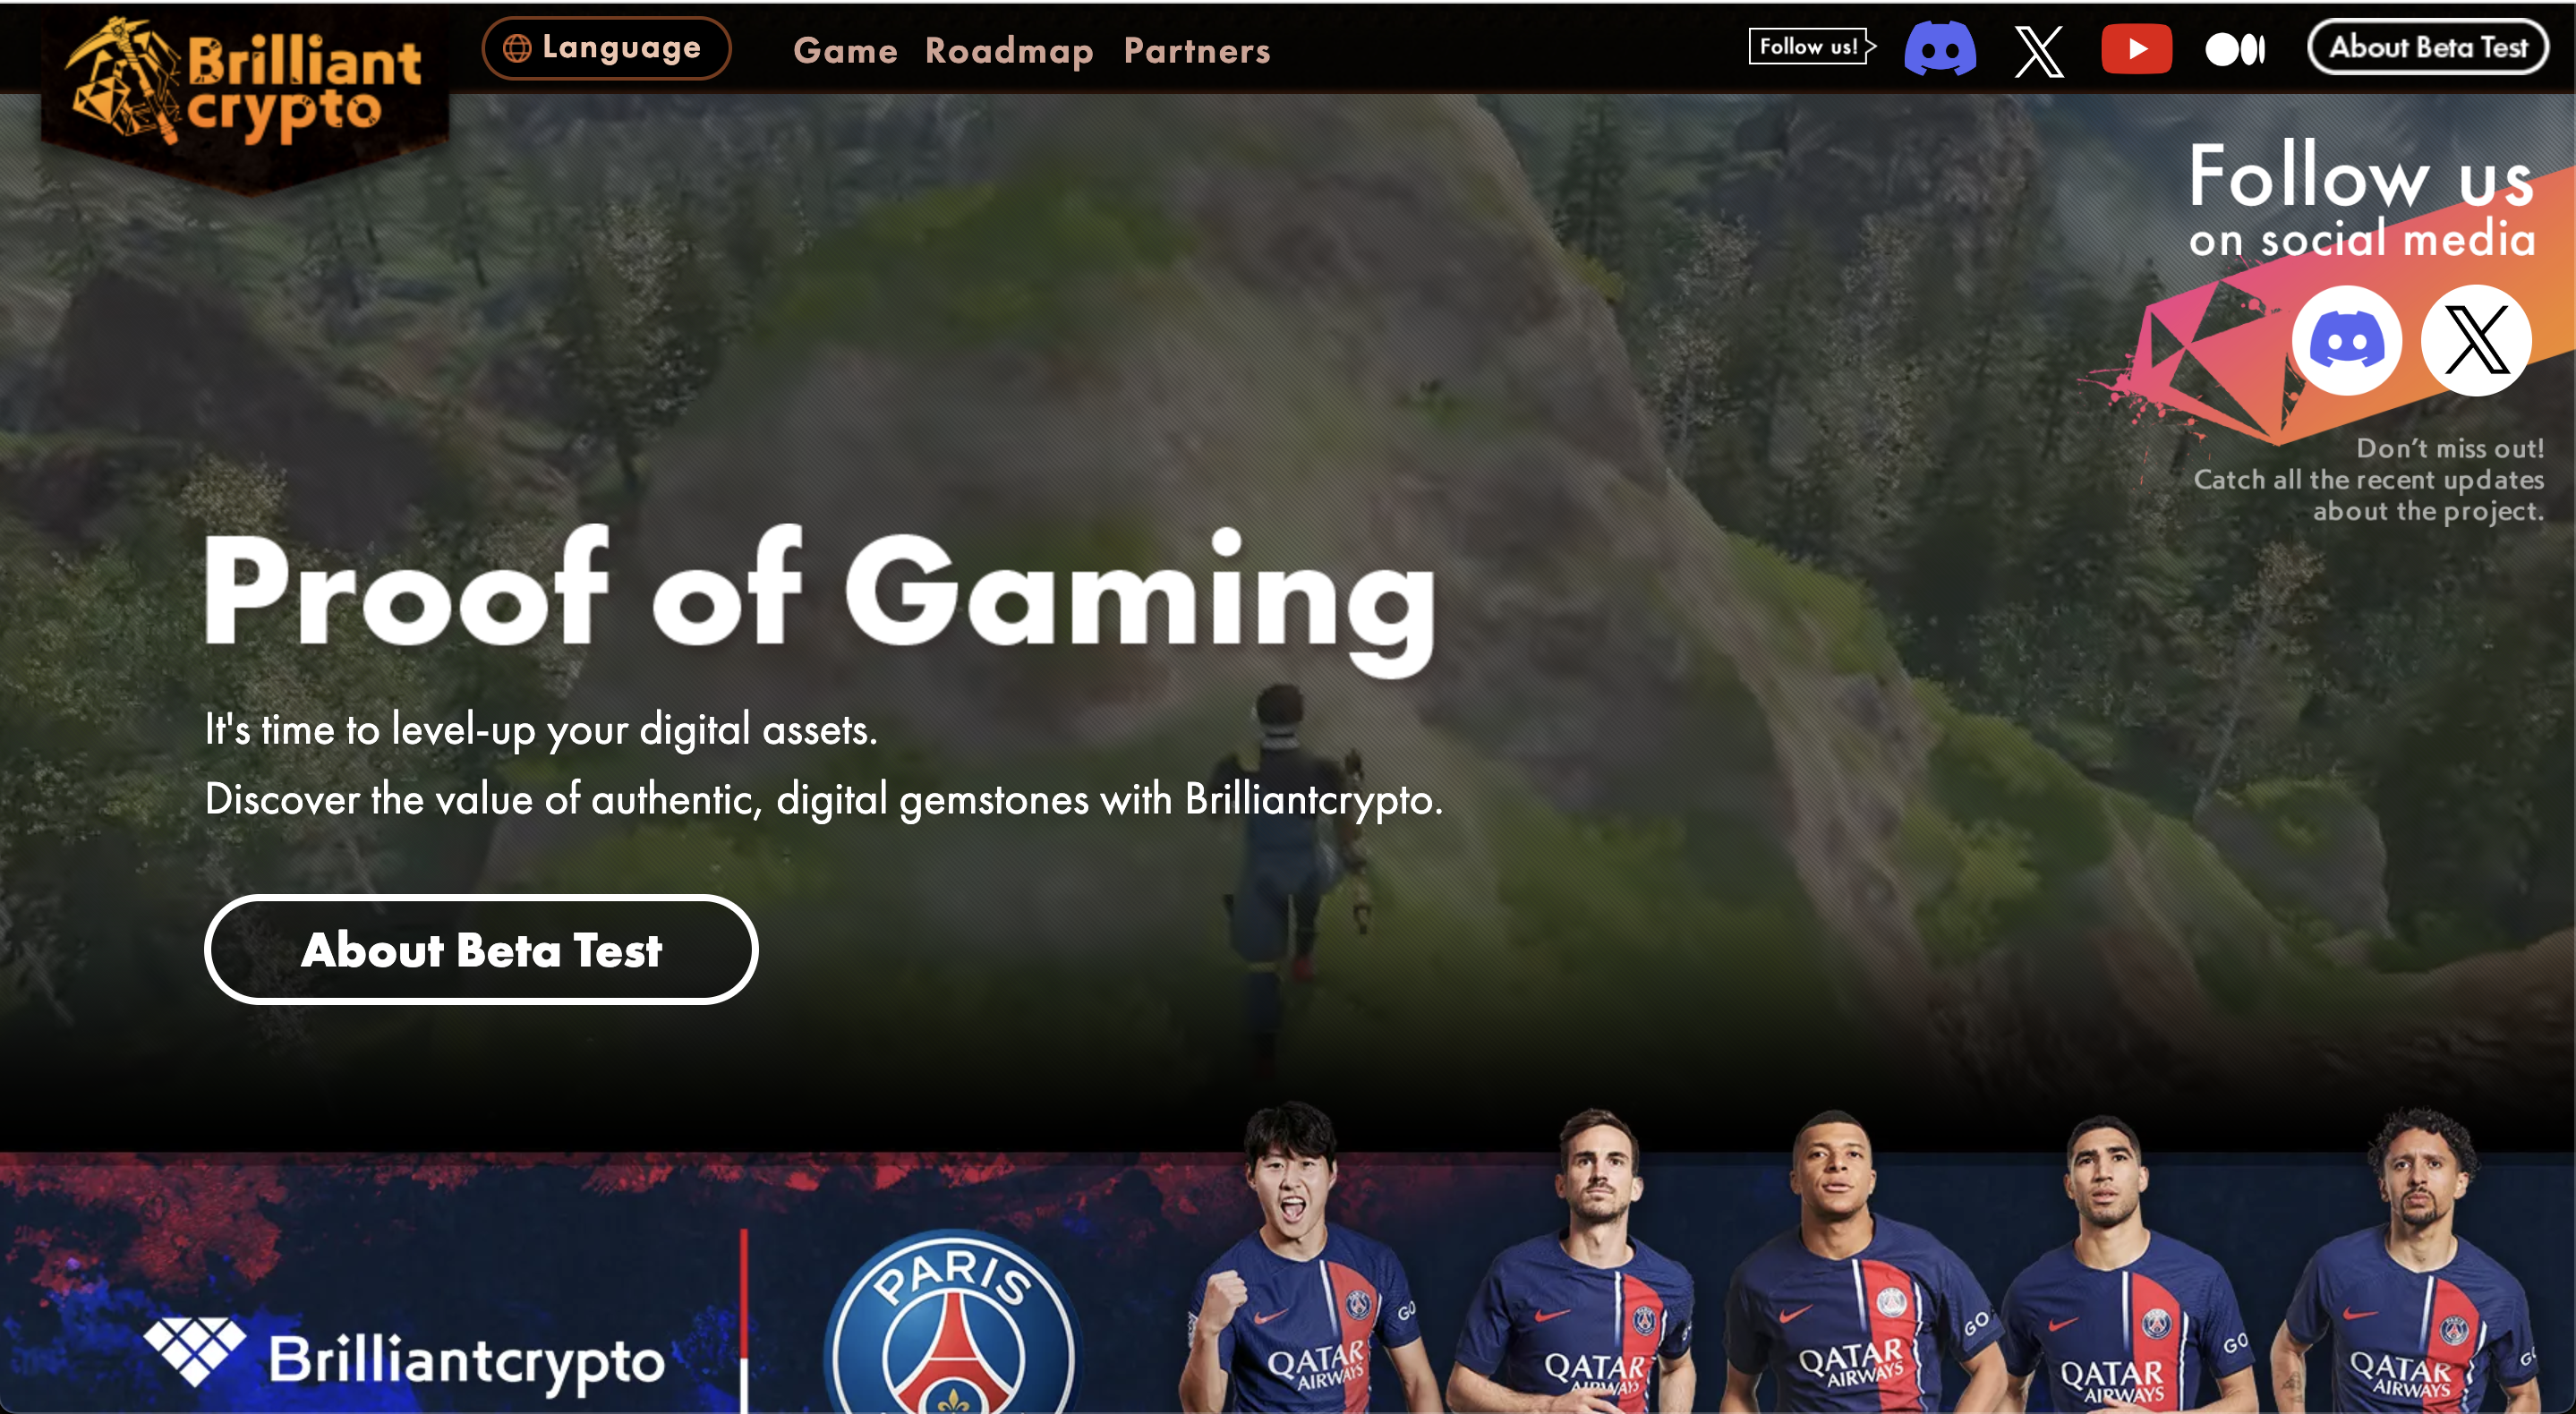The width and height of the screenshot is (2576, 1414).
Task: Click the large round Discord icon under Follow us
Action: coord(2346,340)
